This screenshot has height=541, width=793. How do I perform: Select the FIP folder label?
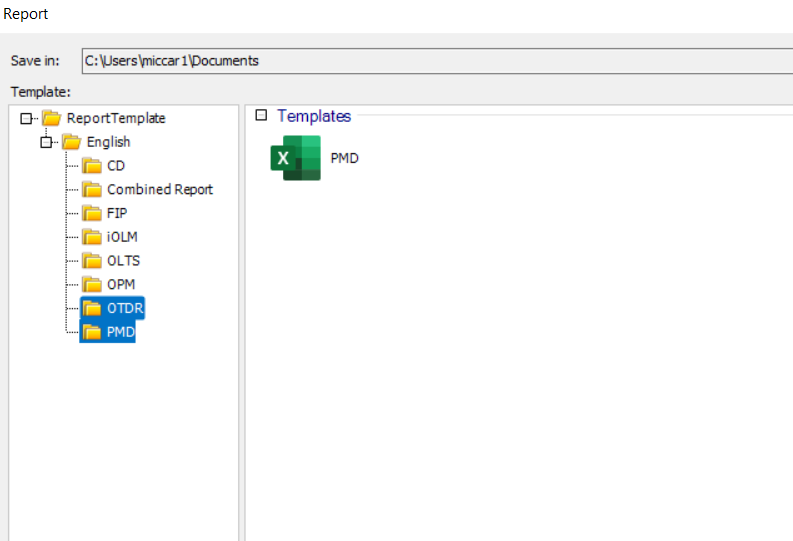[117, 213]
